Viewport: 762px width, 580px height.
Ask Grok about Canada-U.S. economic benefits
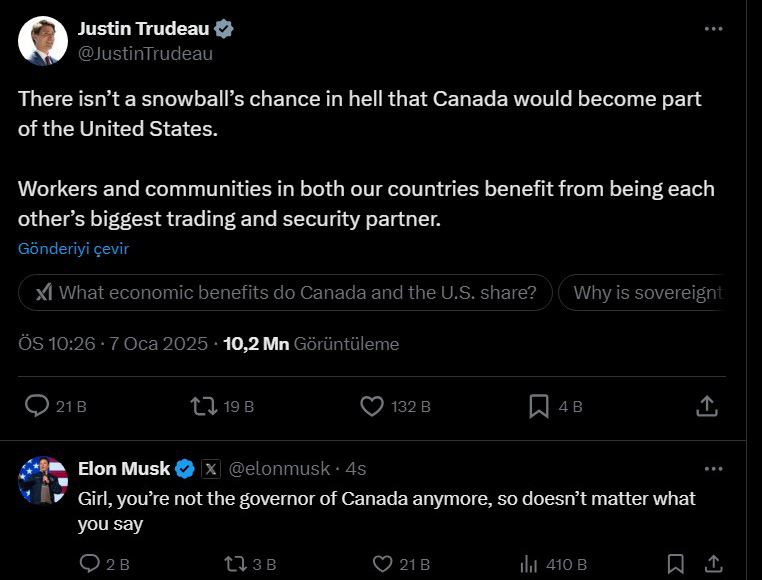click(285, 293)
